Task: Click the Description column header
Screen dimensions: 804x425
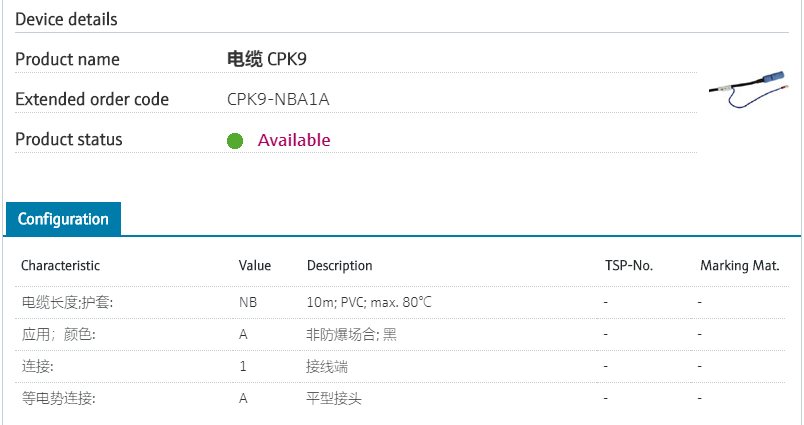Action: [339, 265]
